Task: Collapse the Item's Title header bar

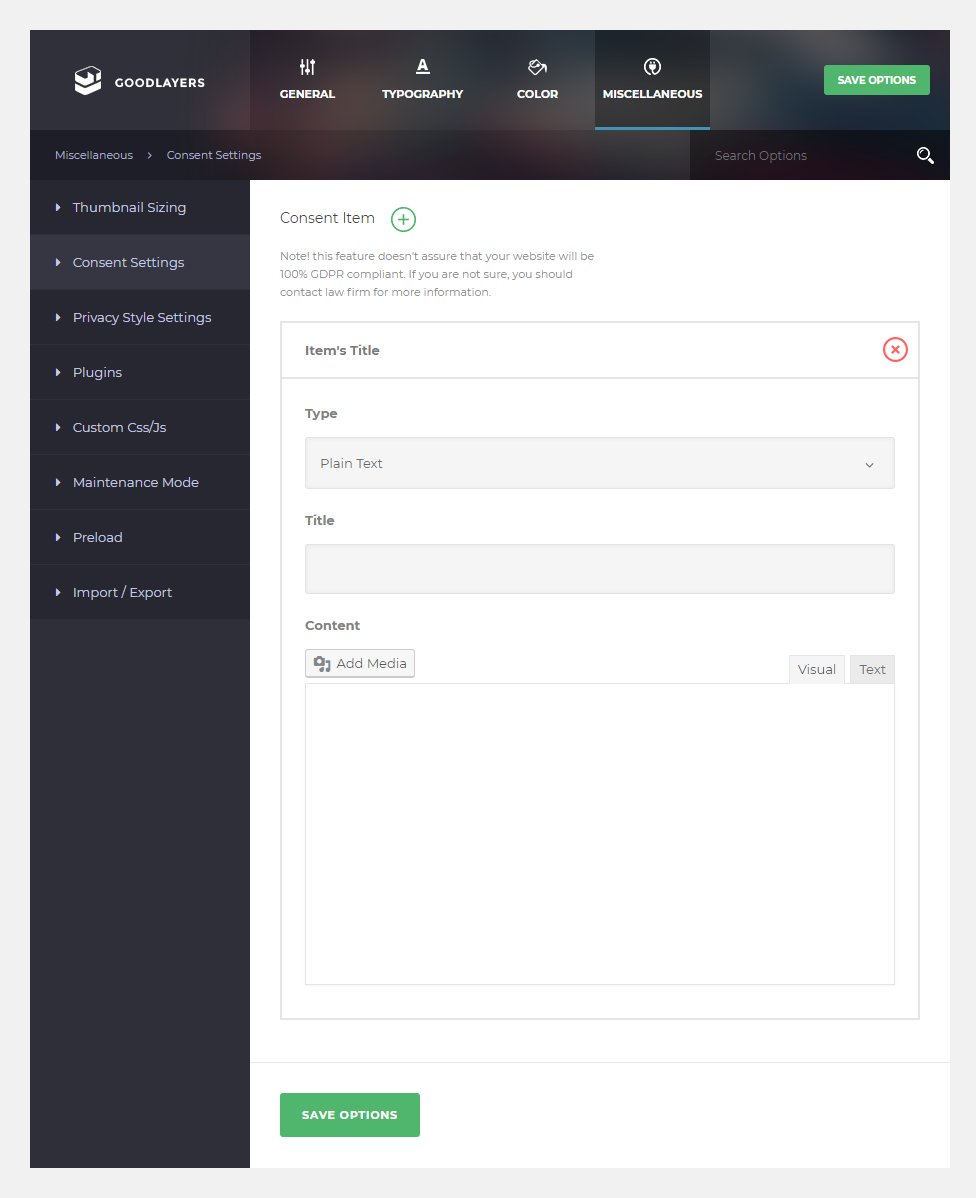Action: click(x=599, y=350)
